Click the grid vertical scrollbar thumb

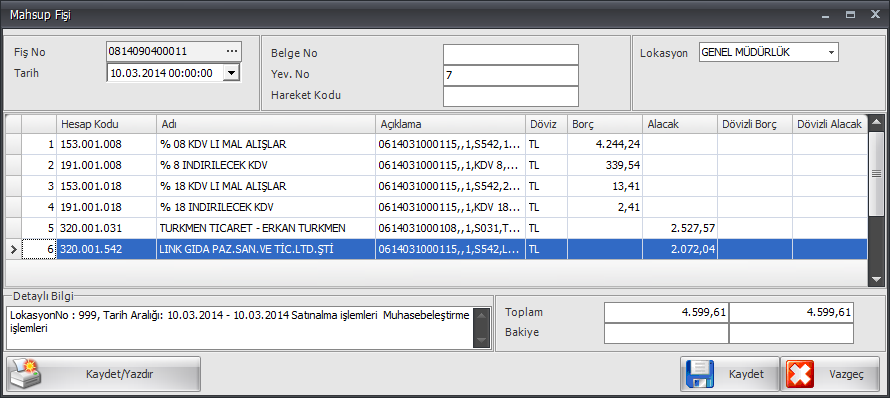coord(876,173)
